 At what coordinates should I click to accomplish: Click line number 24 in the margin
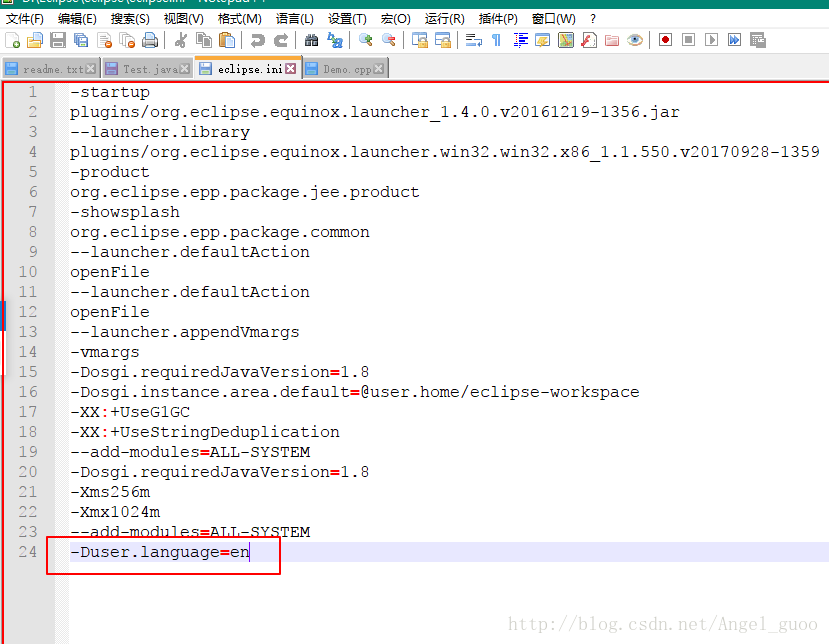coord(27,552)
